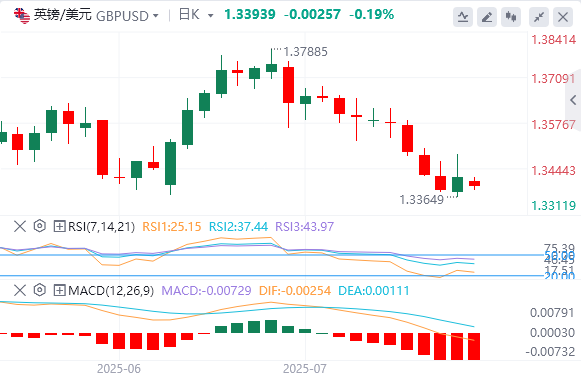Click the MACD axis label -0.00732

[550, 351]
